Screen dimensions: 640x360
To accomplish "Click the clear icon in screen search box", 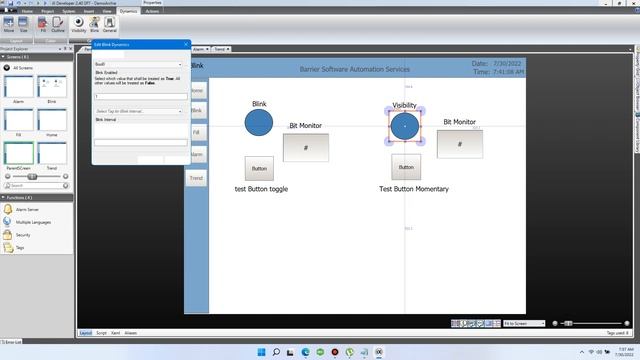I will (66, 186).
